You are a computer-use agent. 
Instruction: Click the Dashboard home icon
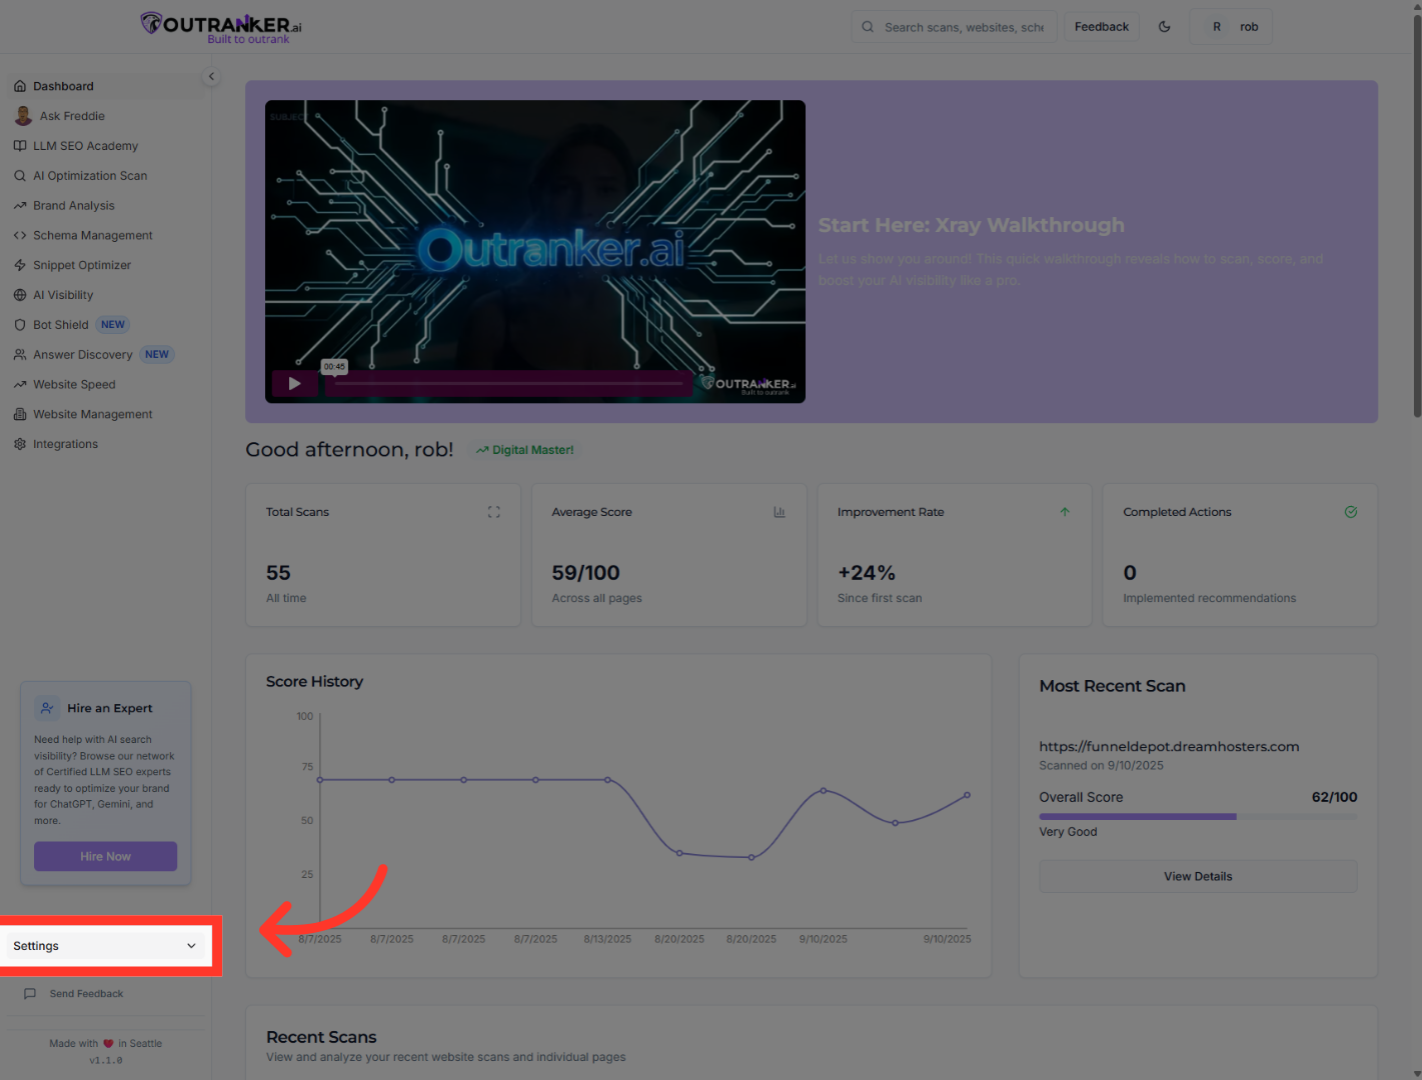pyautogui.click(x=20, y=86)
